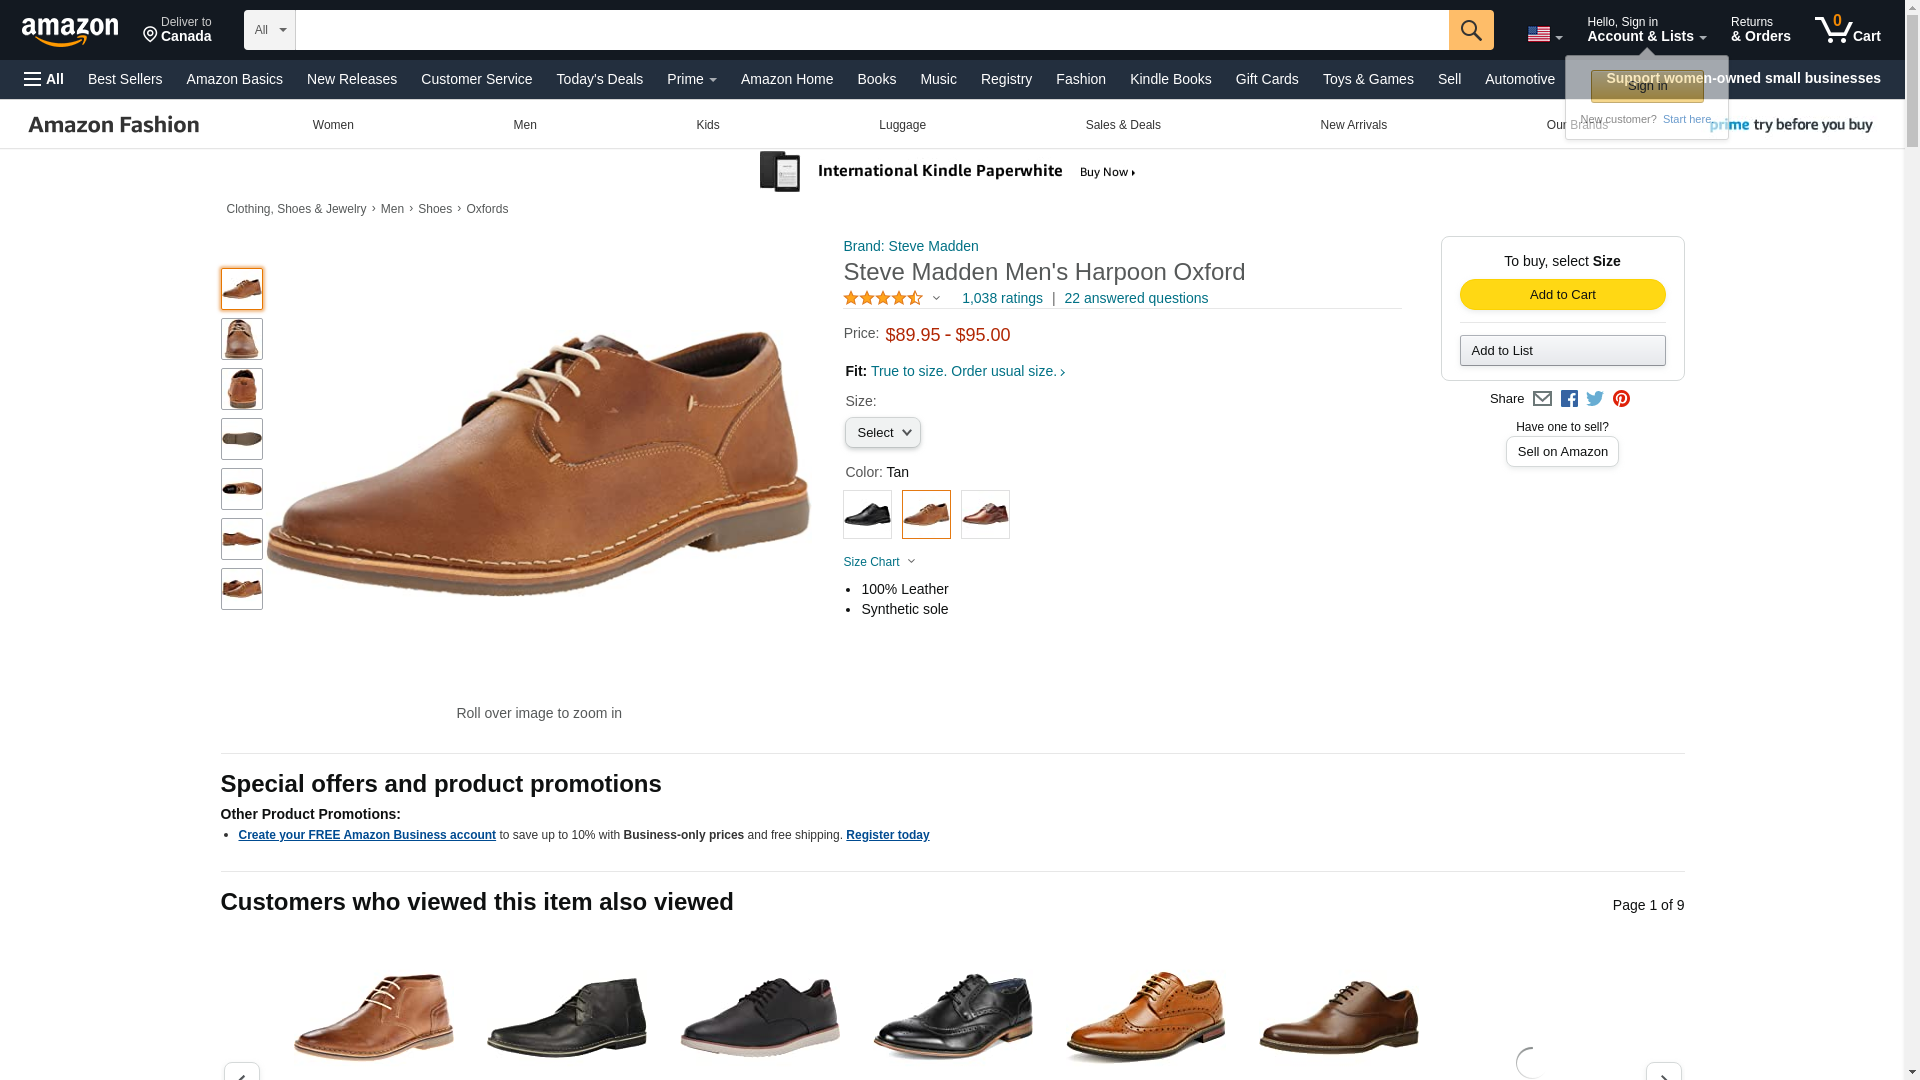Expand the search category All dropdown

point(269,30)
